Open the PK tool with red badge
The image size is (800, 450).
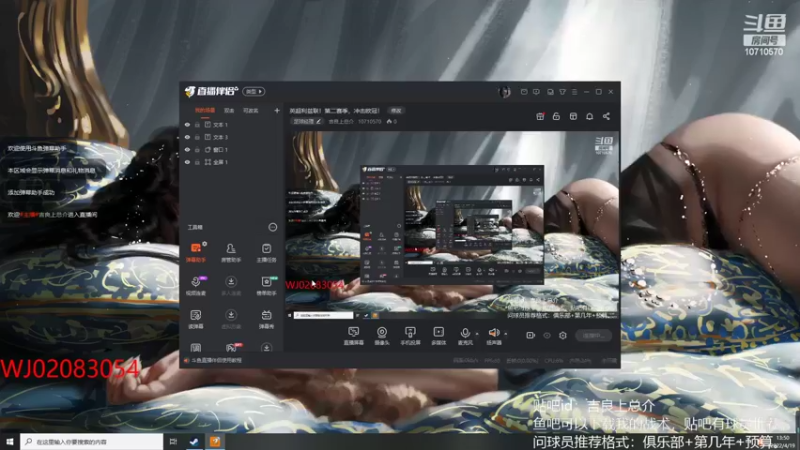[232, 348]
